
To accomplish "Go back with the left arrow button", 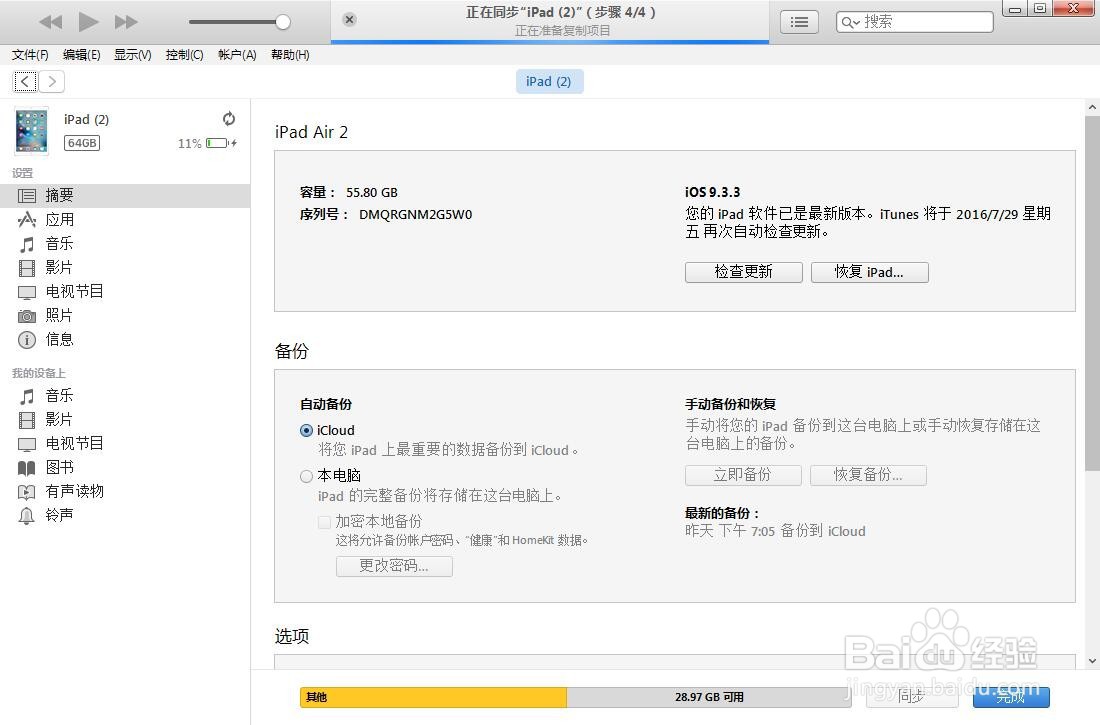I will click(x=25, y=81).
